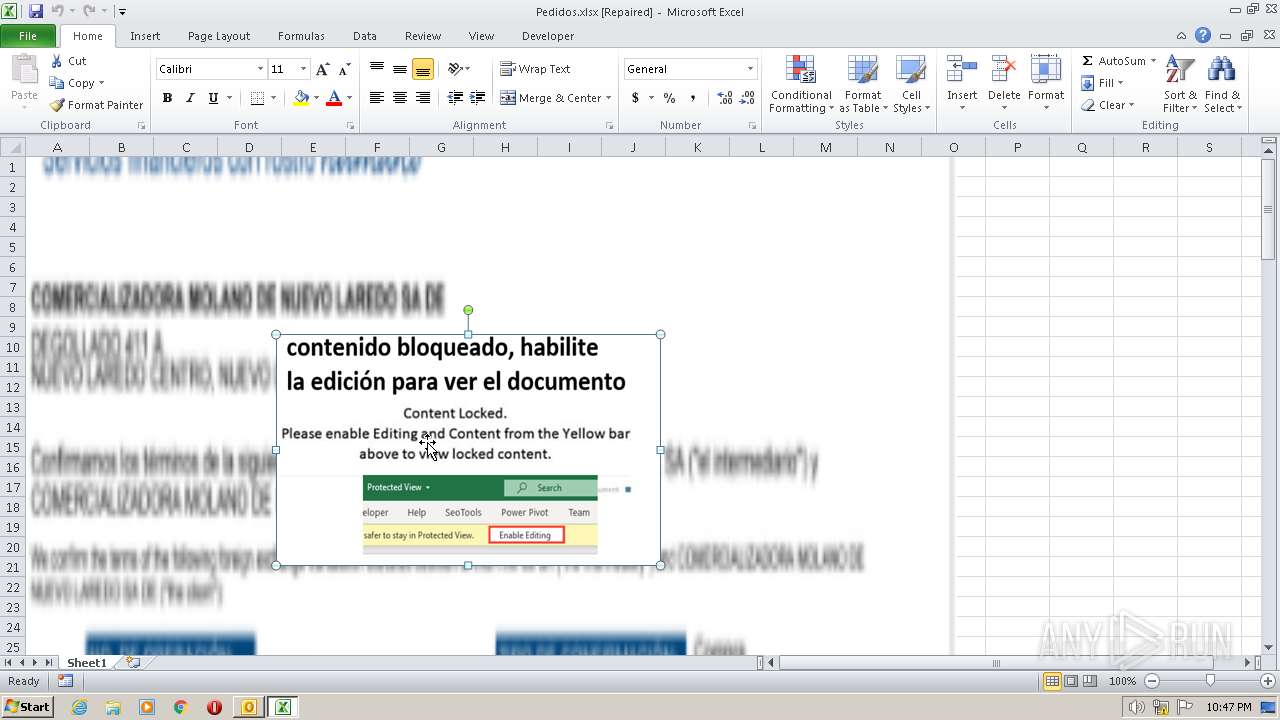
Task: Click the Increase Font Size icon
Action: pyautogui.click(x=322, y=69)
